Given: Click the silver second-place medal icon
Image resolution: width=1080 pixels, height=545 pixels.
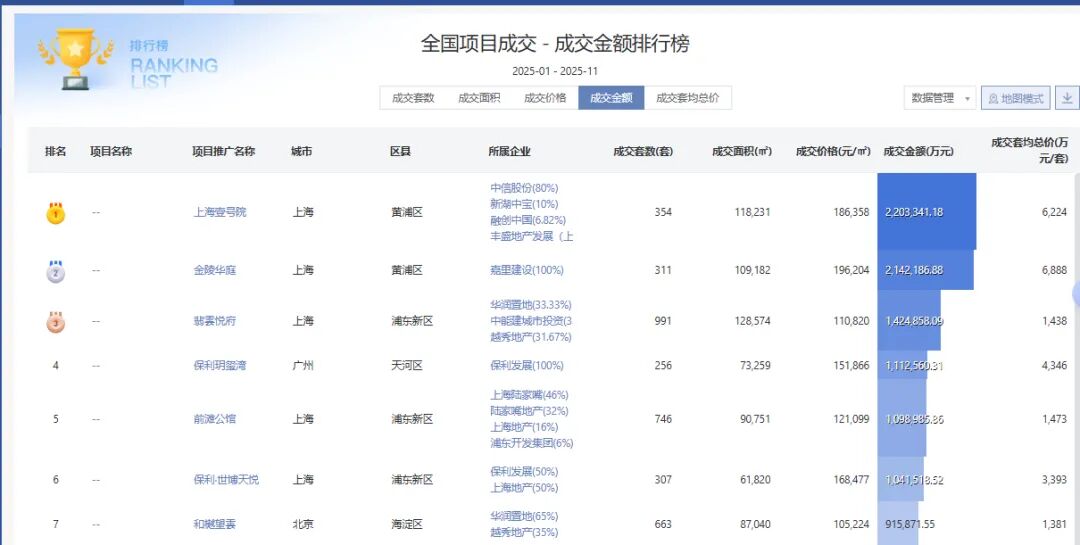Looking at the screenshot, I should click(x=56, y=271).
